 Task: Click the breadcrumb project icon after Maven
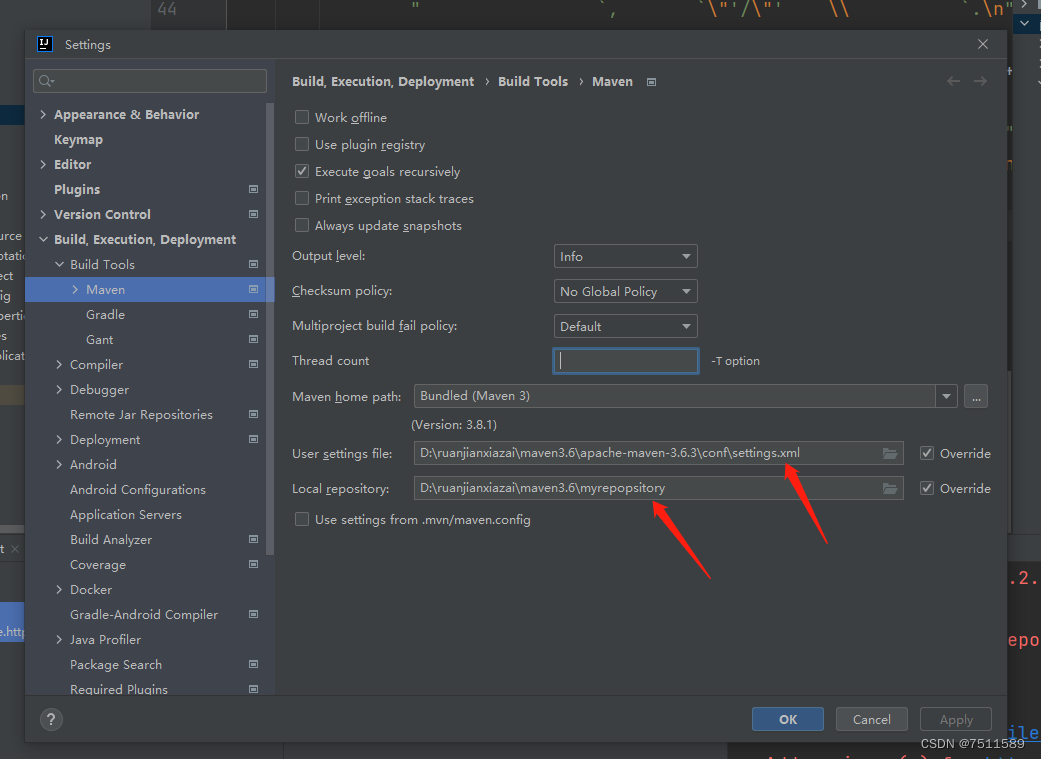[x=651, y=82]
